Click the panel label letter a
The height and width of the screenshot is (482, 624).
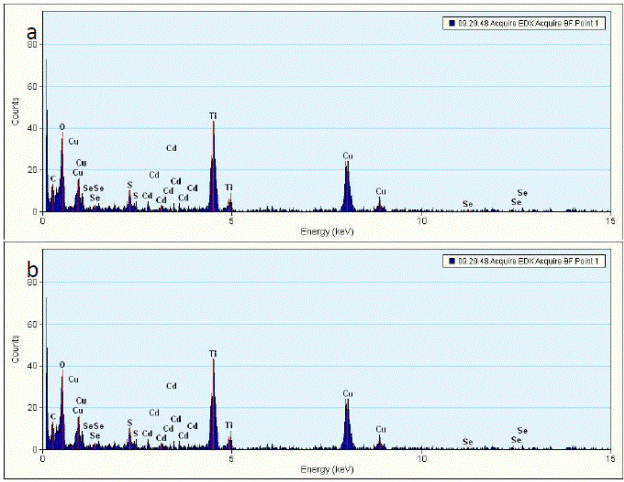32,33
